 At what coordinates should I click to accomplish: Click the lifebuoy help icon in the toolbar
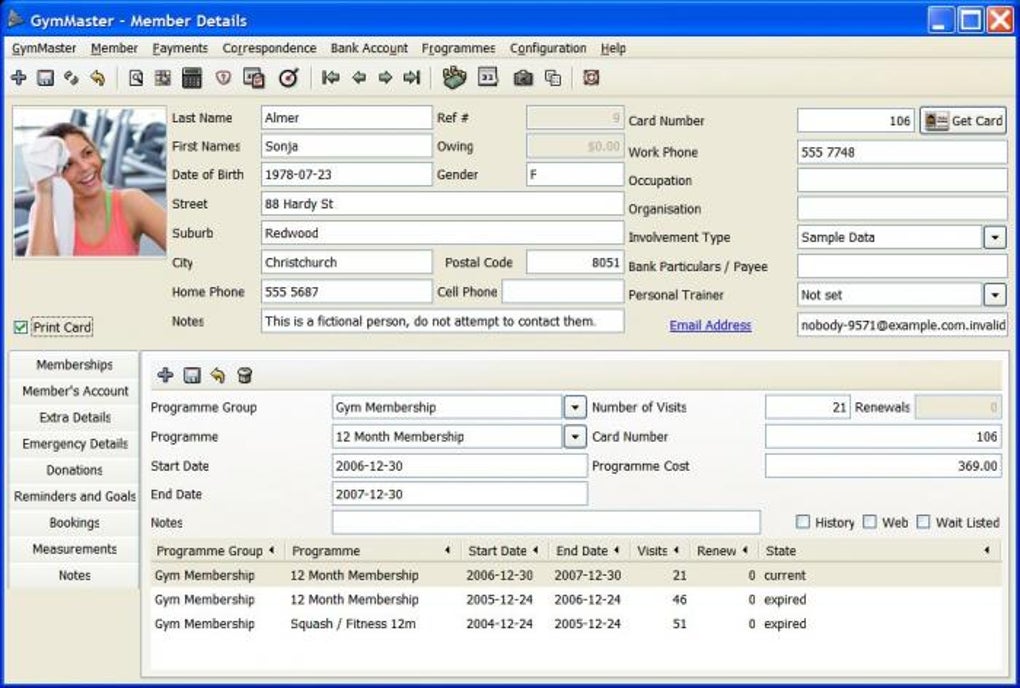coord(591,78)
